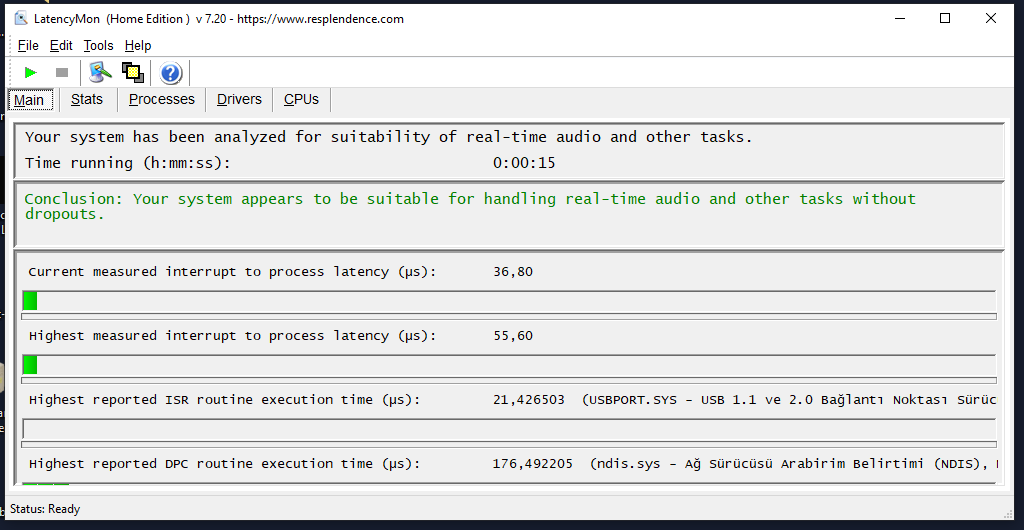Click the ISR routine execution time bar
Viewport: 1024px width, 530px height.
tap(509, 429)
